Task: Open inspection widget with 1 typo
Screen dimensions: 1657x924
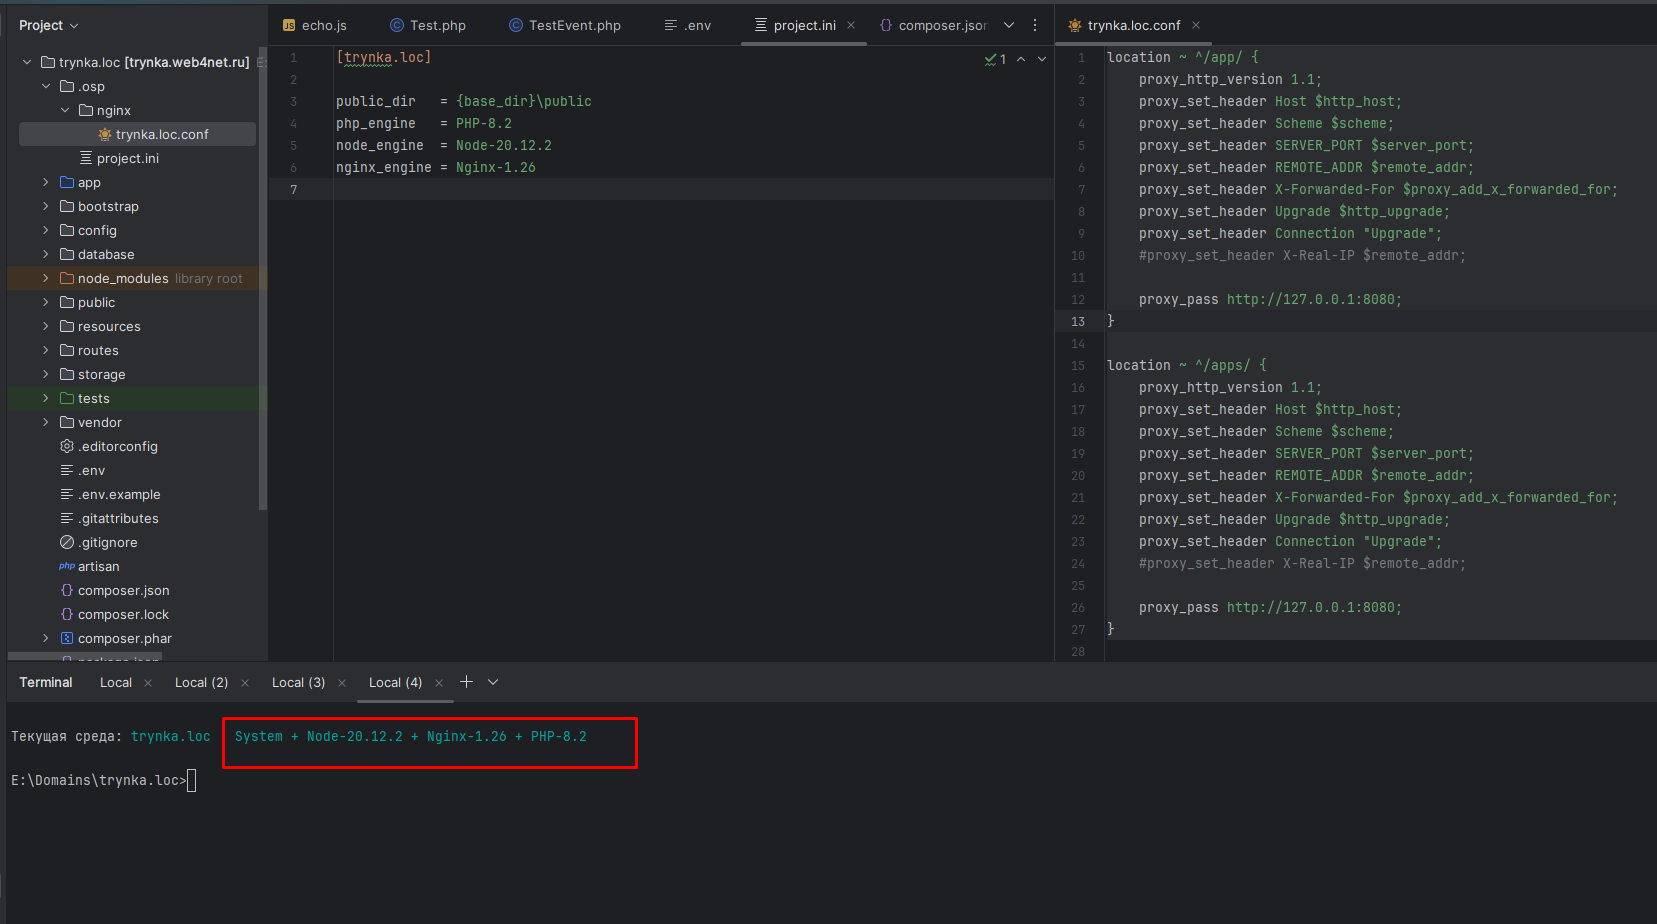Action: [x=996, y=59]
